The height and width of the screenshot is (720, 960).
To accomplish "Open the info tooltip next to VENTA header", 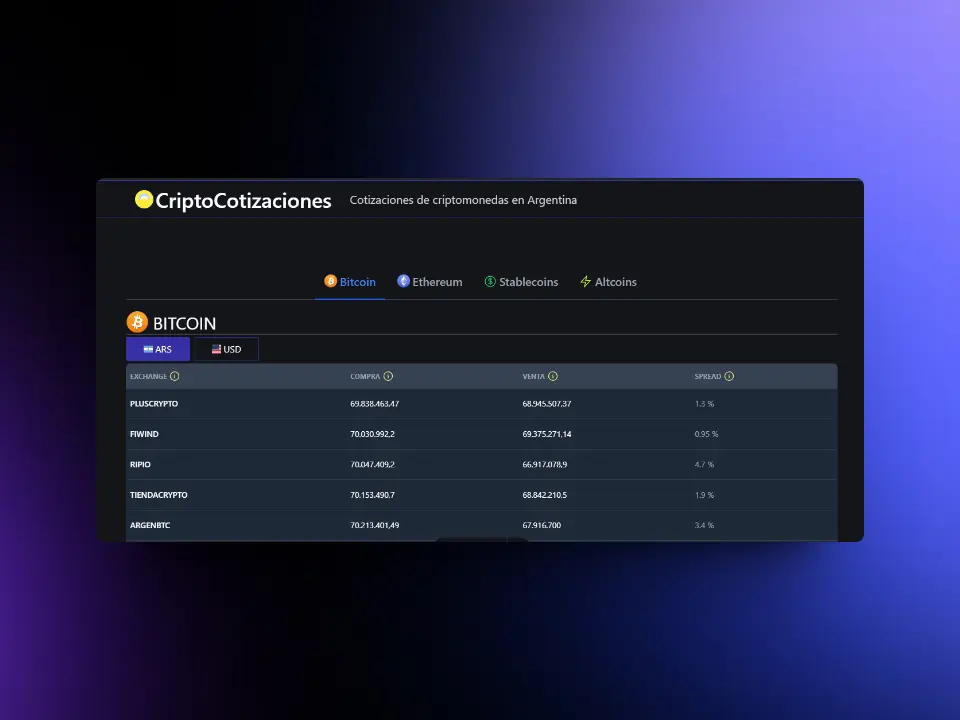I will tap(553, 376).
